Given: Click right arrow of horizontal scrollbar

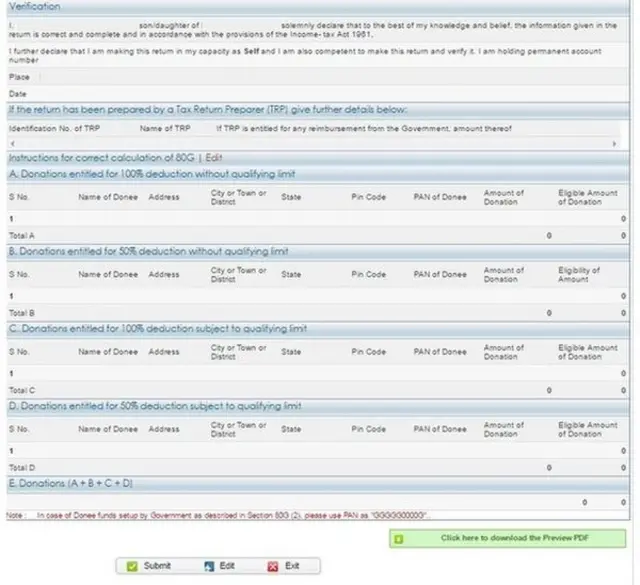Looking at the screenshot, I should [614, 144].
